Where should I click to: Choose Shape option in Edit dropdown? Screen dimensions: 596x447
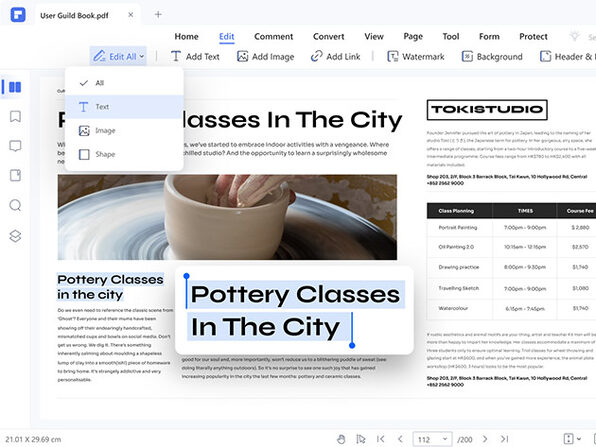(x=124, y=154)
